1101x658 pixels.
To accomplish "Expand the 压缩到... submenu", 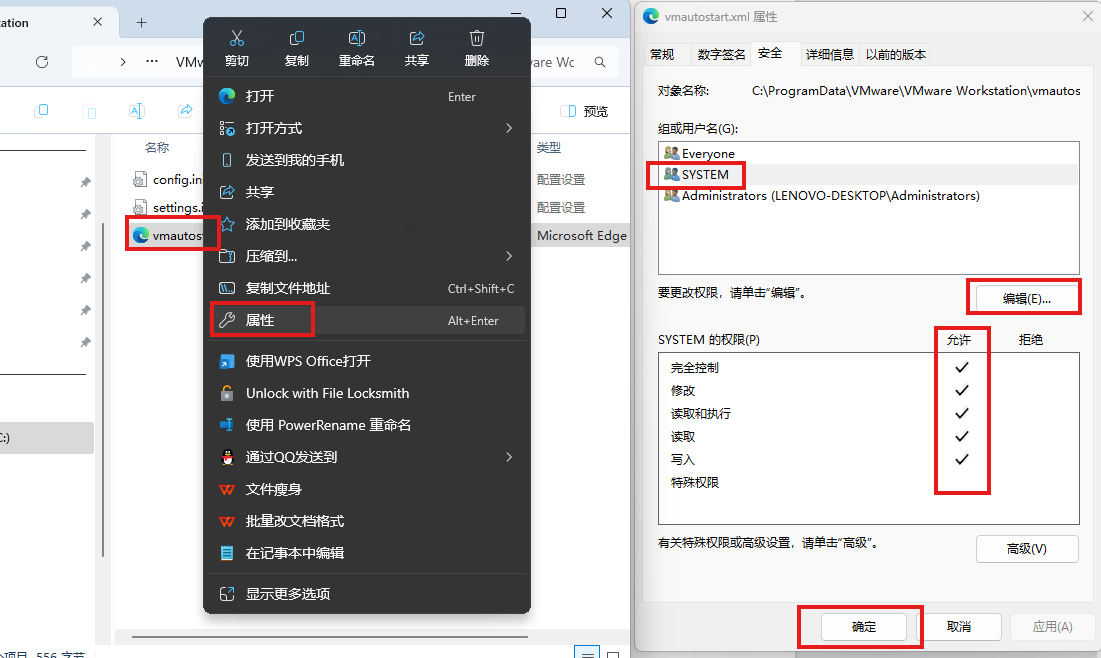I will click(367, 256).
